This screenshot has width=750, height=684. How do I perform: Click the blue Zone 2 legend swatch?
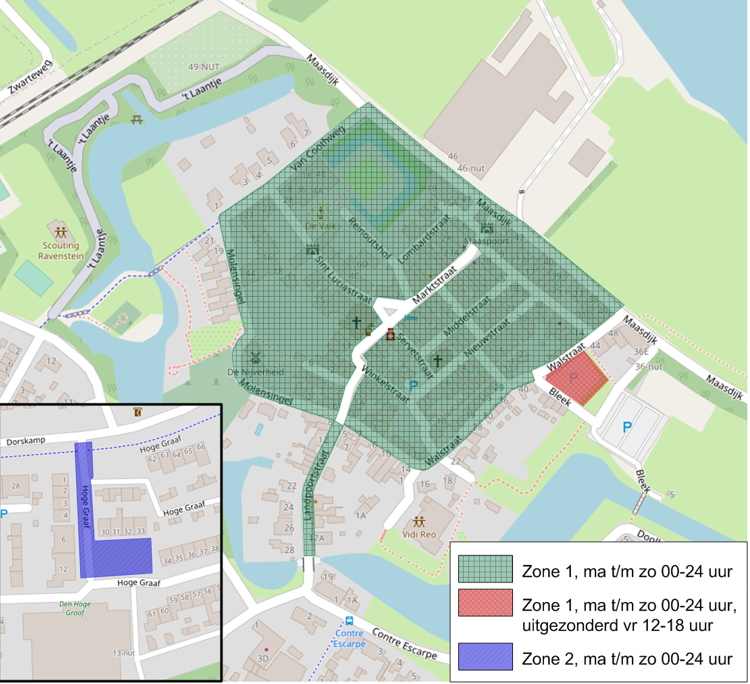(x=485, y=656)
